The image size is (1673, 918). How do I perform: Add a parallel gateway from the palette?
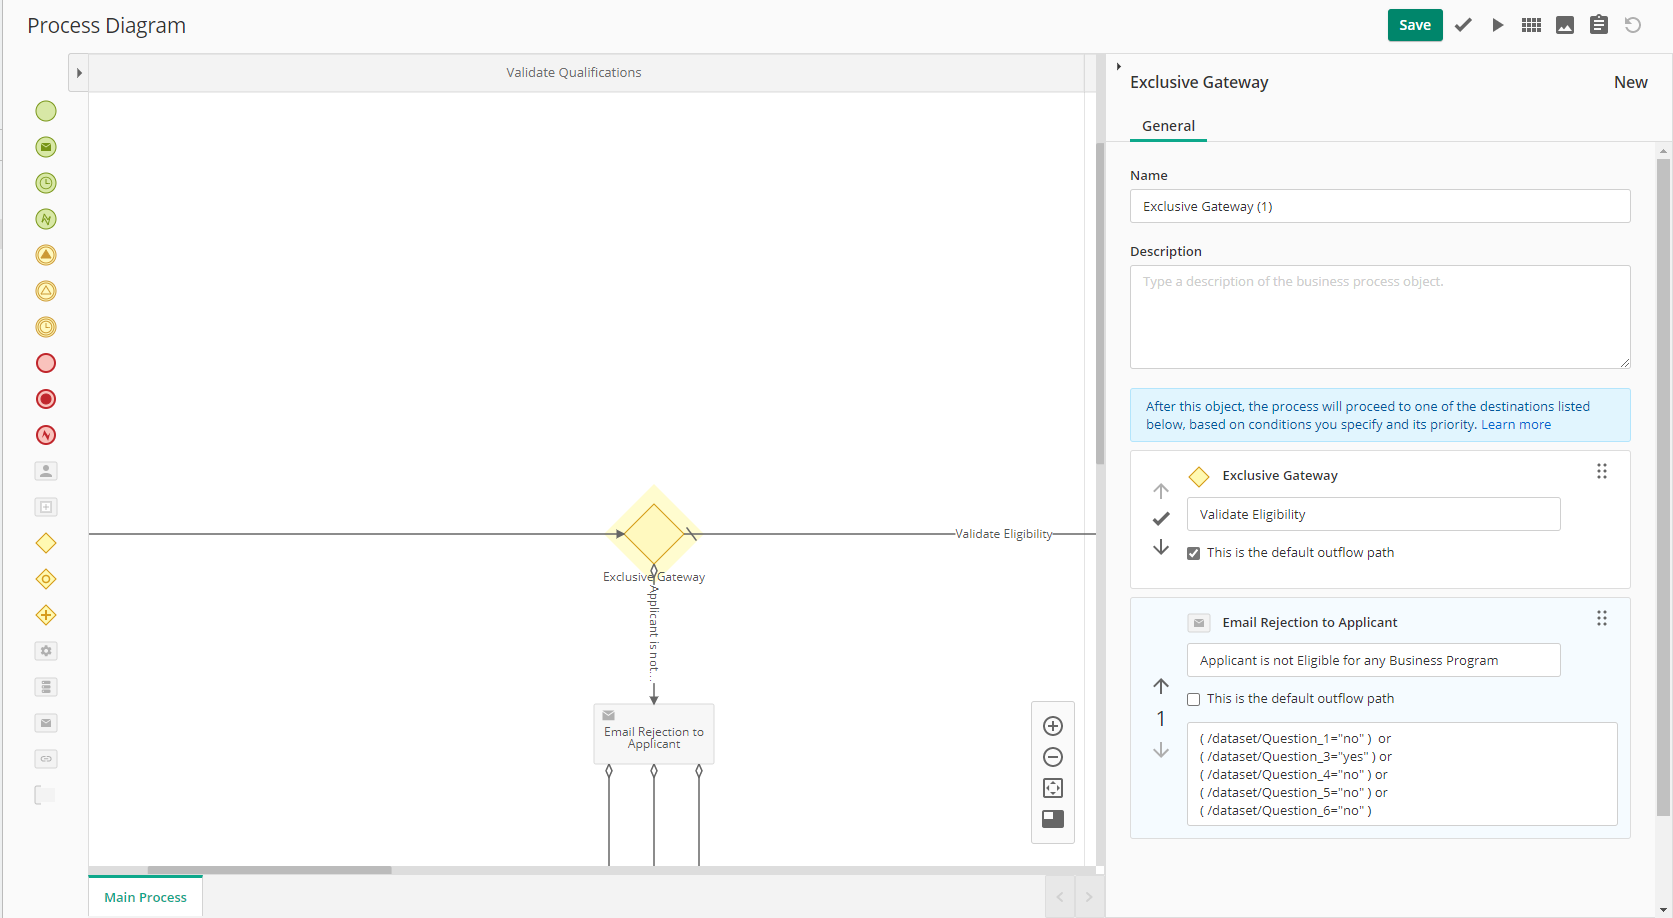[x=46, y=615]
